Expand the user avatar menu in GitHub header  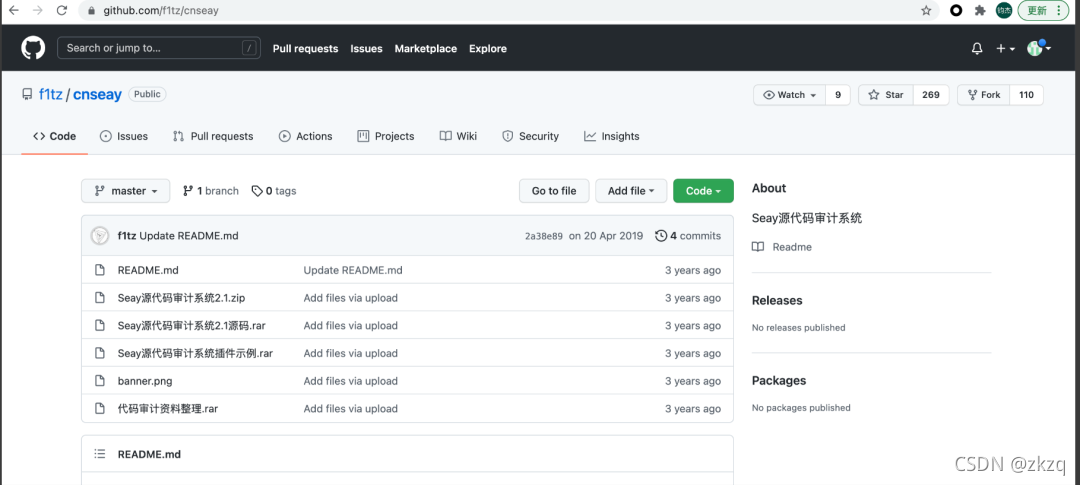tap(1039, 48)
